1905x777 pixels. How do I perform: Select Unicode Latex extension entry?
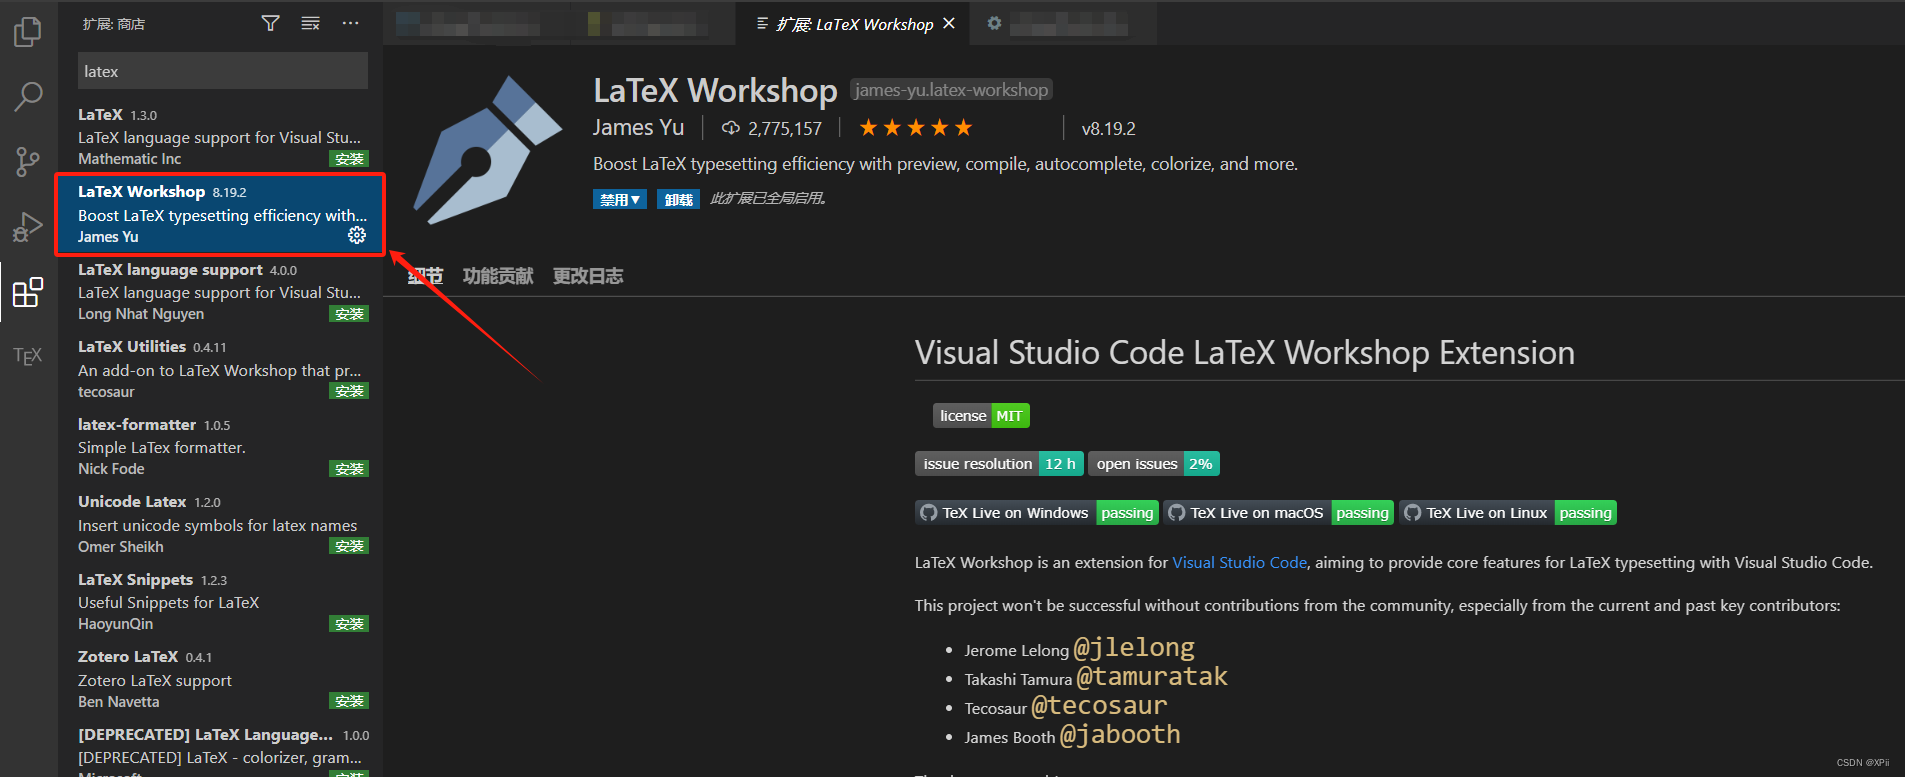(x=221, y=524)
